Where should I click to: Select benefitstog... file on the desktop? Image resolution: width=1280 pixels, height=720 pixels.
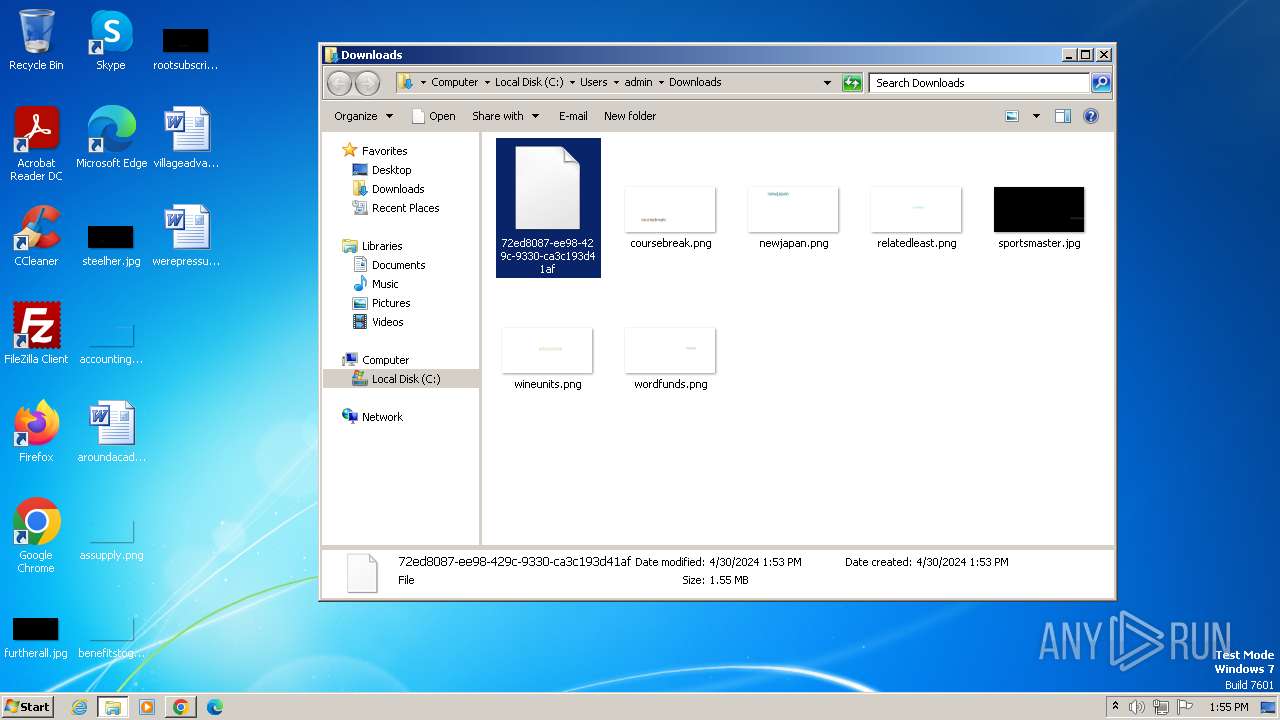(111, 637)
